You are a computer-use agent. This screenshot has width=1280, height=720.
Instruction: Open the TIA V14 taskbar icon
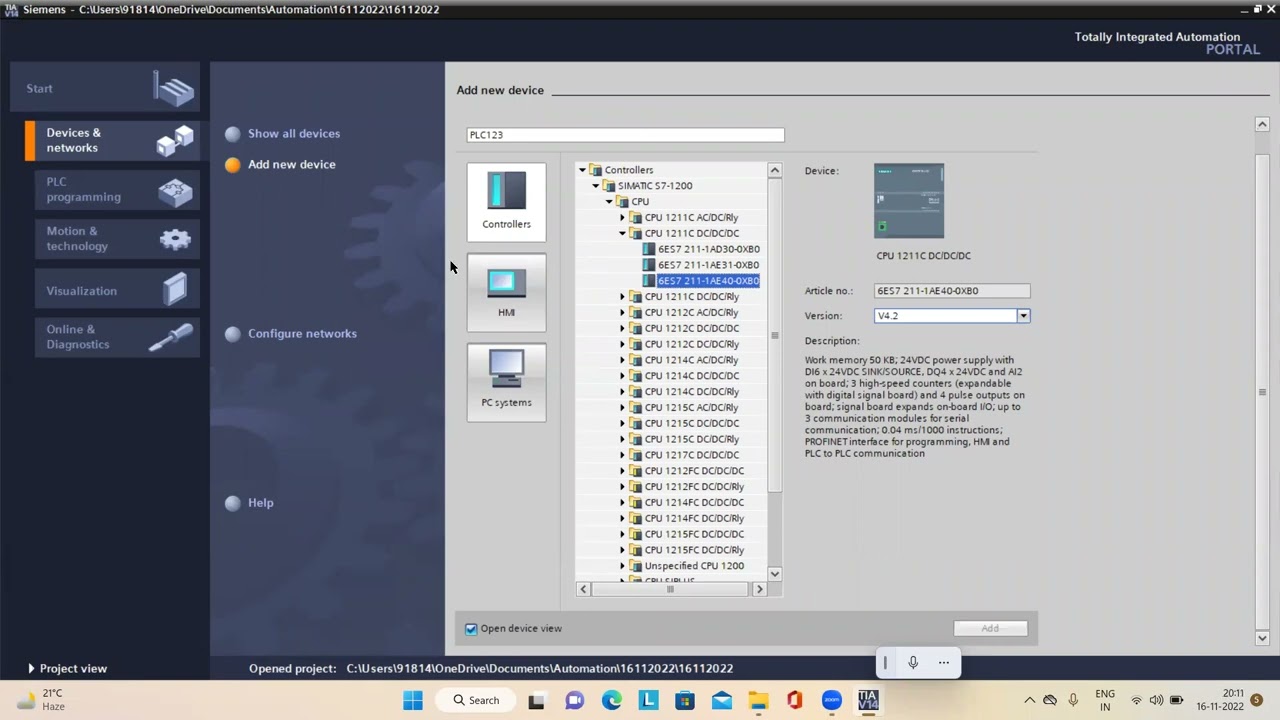click(868, 700)
